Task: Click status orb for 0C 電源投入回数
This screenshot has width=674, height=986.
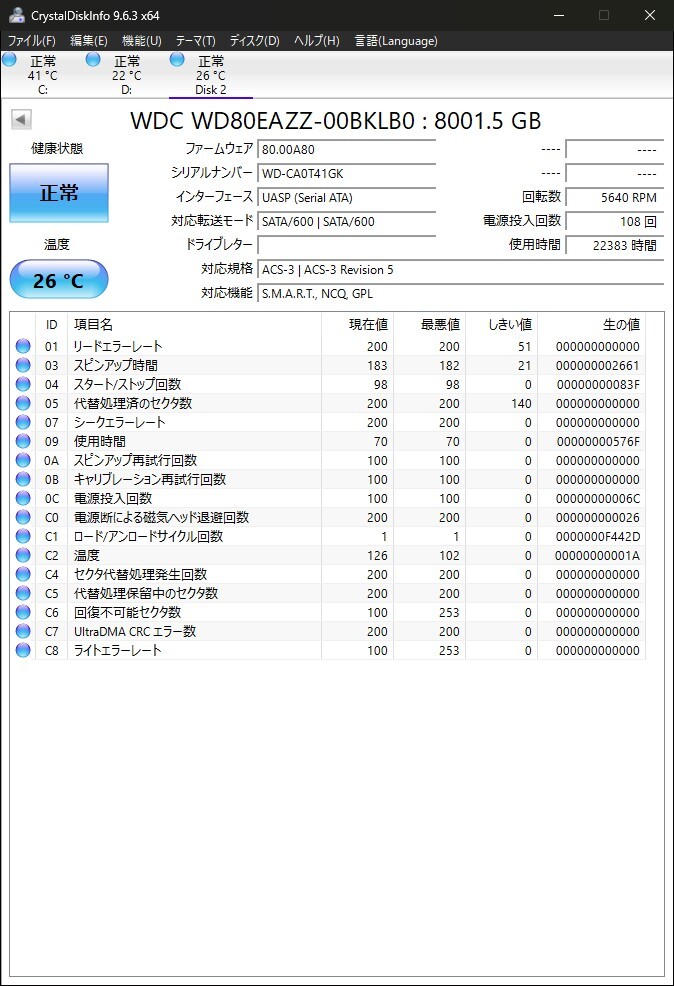Action: point(23,498)
